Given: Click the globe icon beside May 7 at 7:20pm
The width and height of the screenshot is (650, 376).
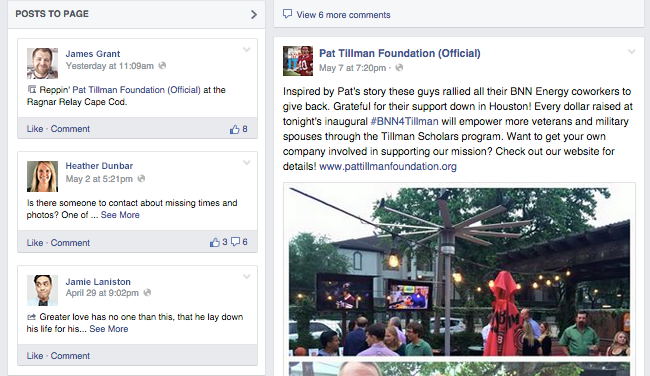Looking at the screenshot, I should [399, 68].
